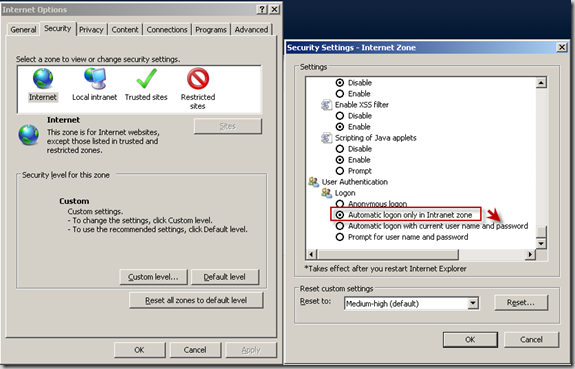The width and height of the screenshot is (575, 369).
Task: Open the Advanced tab
Action: pyautogui.click(x=251, y=30)
